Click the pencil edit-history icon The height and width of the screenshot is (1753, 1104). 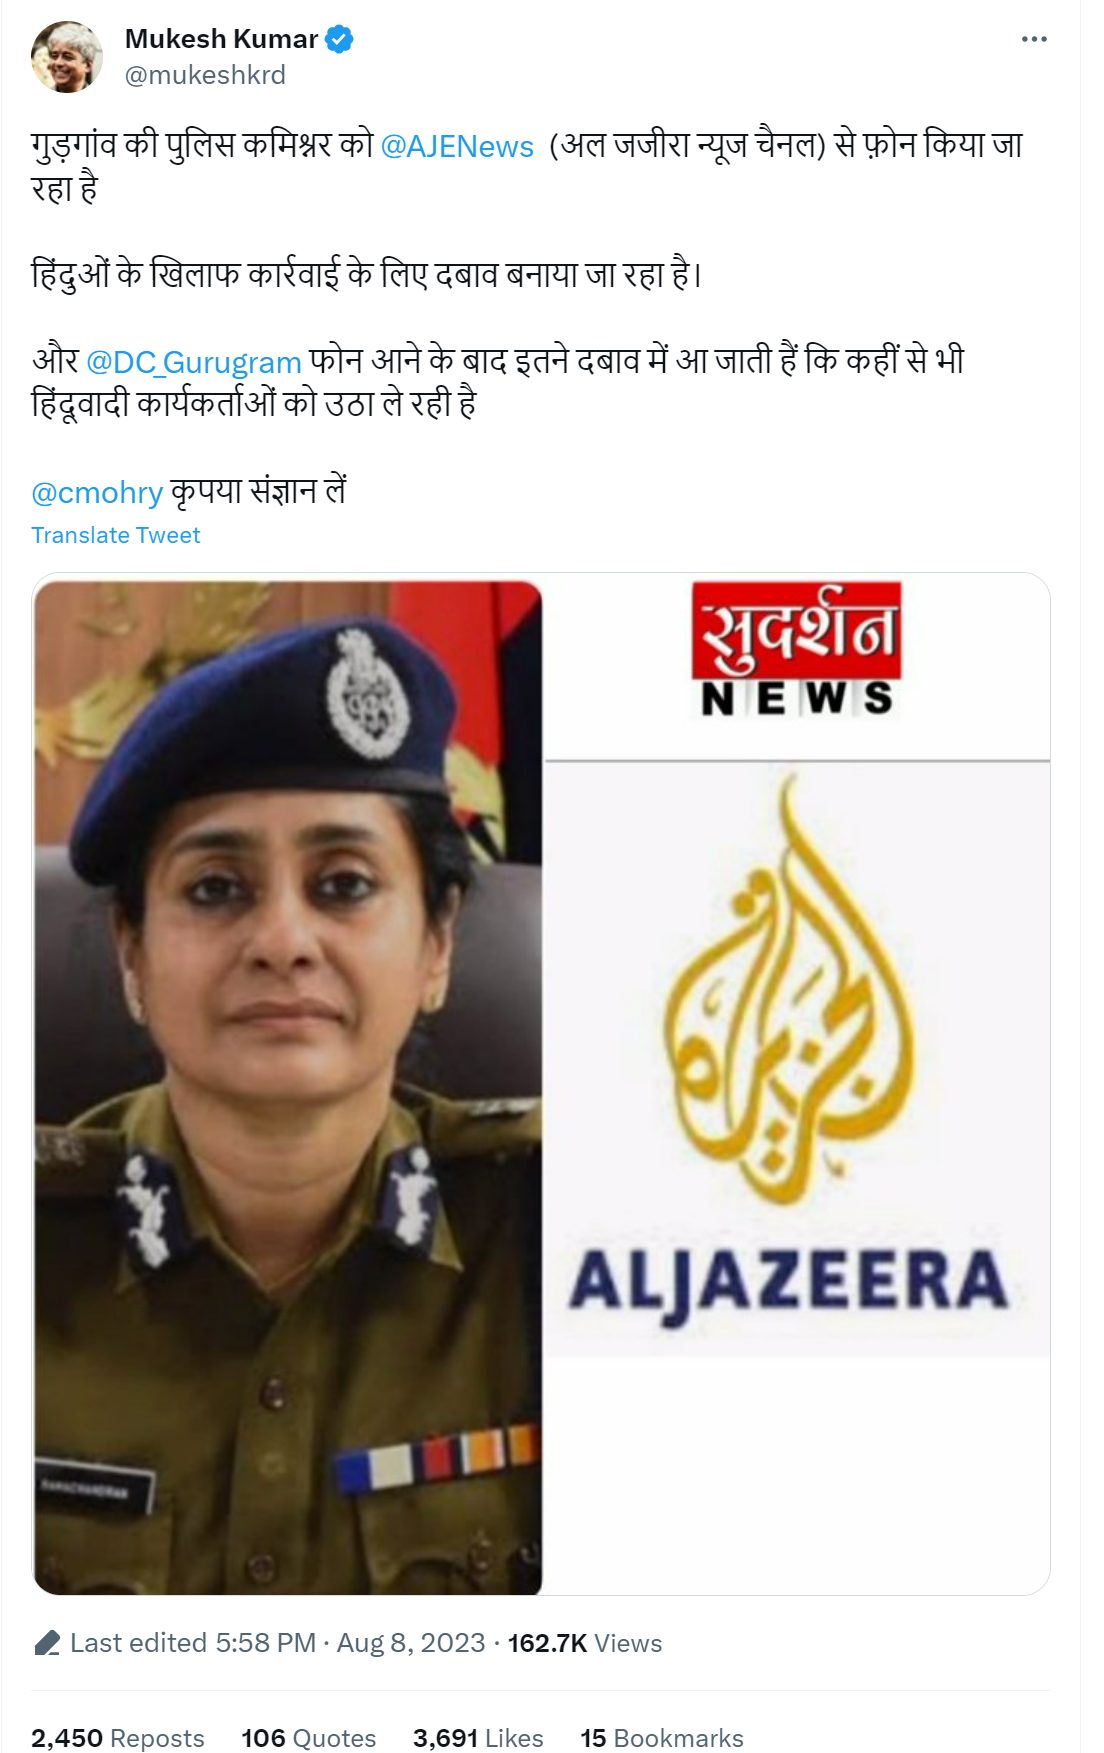pyautogui.click(x=47, y=1643)
